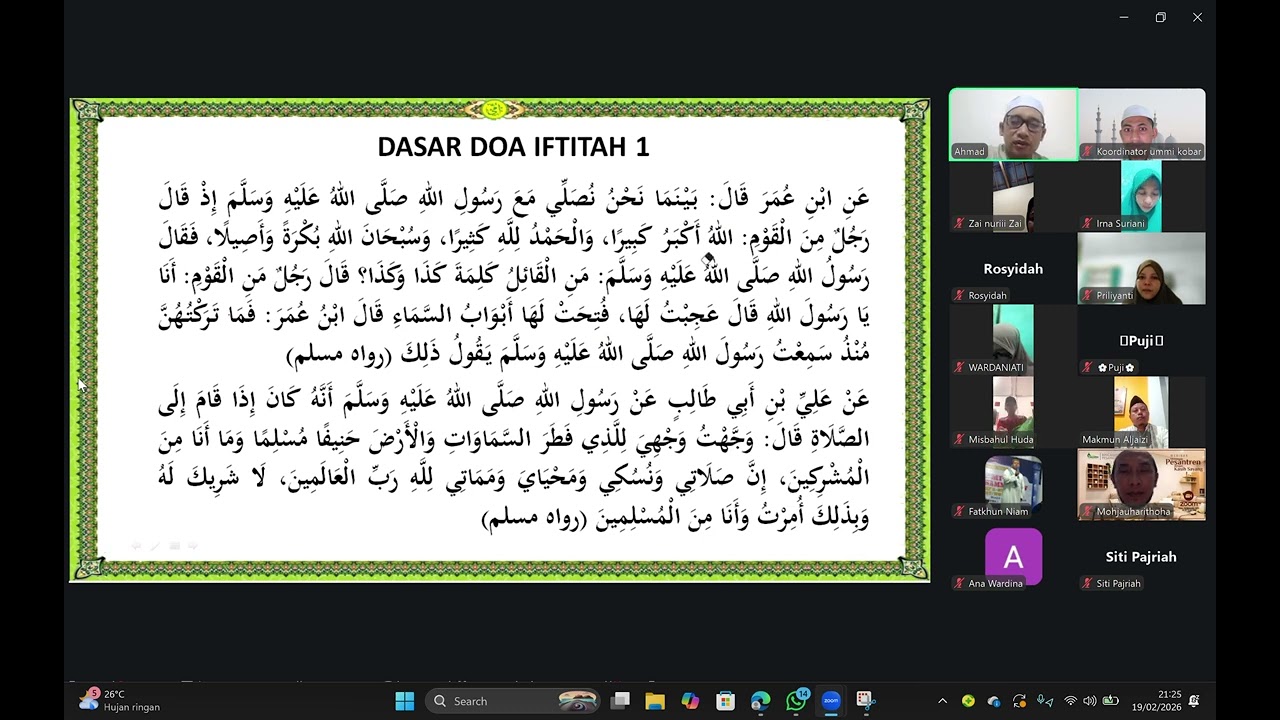This screenshot has height=720, width=1280.
Task: Select Koordinator ummi kobar's video tile
Action: coord(1141,124)
